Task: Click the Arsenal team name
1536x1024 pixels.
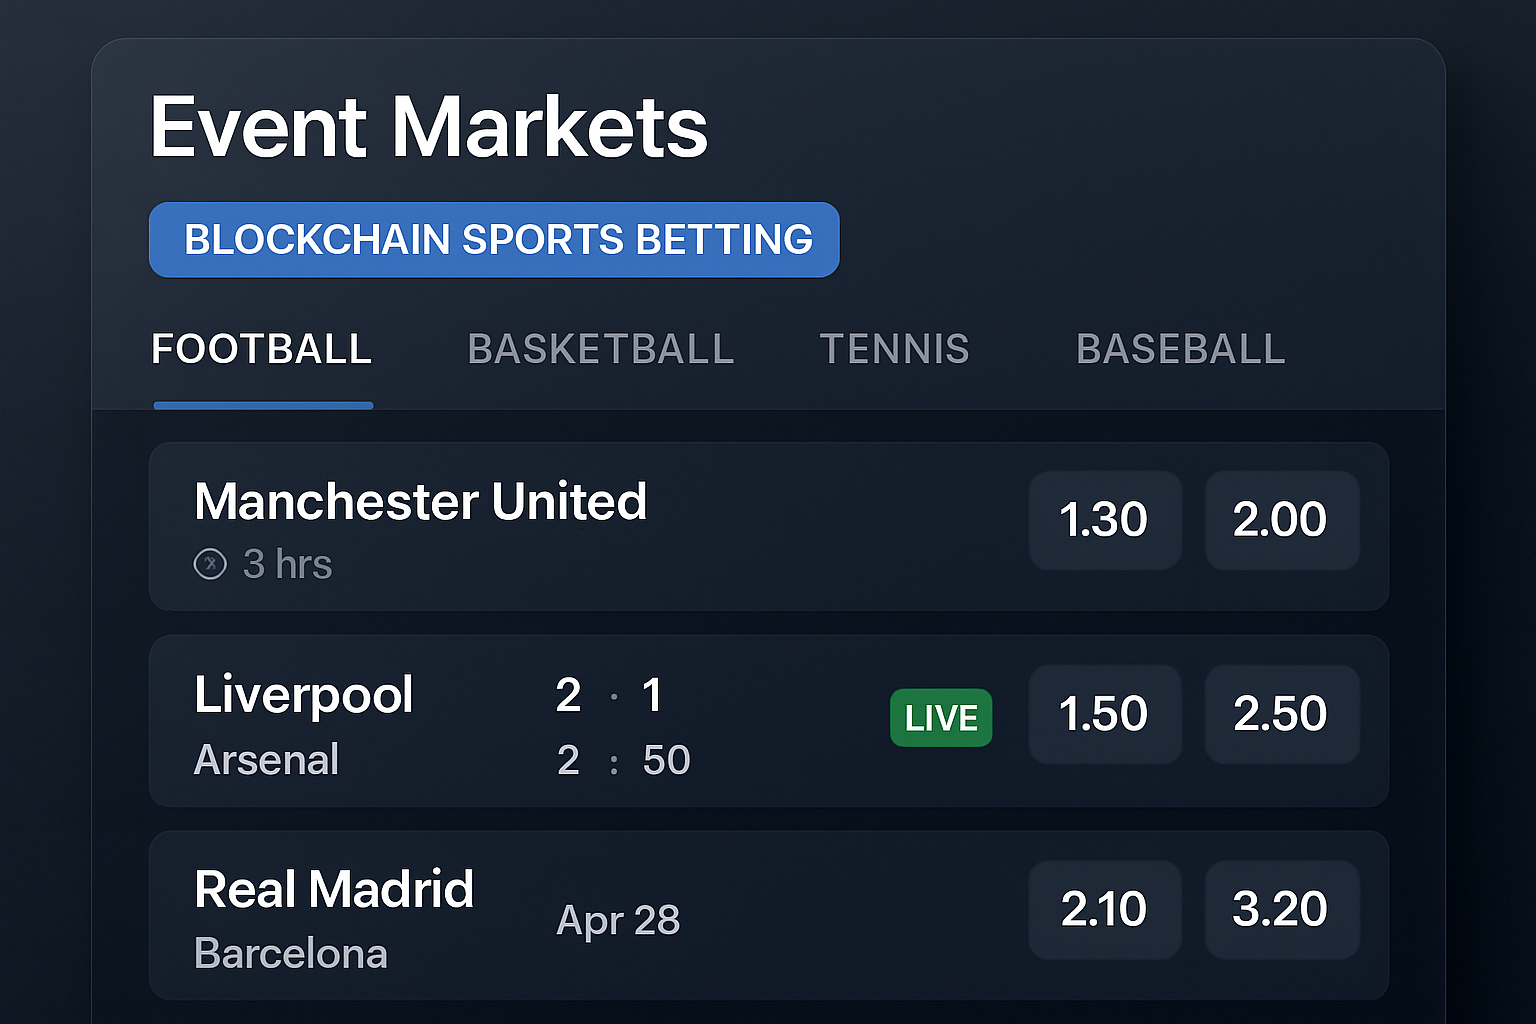Action: [x=266, y=759]
